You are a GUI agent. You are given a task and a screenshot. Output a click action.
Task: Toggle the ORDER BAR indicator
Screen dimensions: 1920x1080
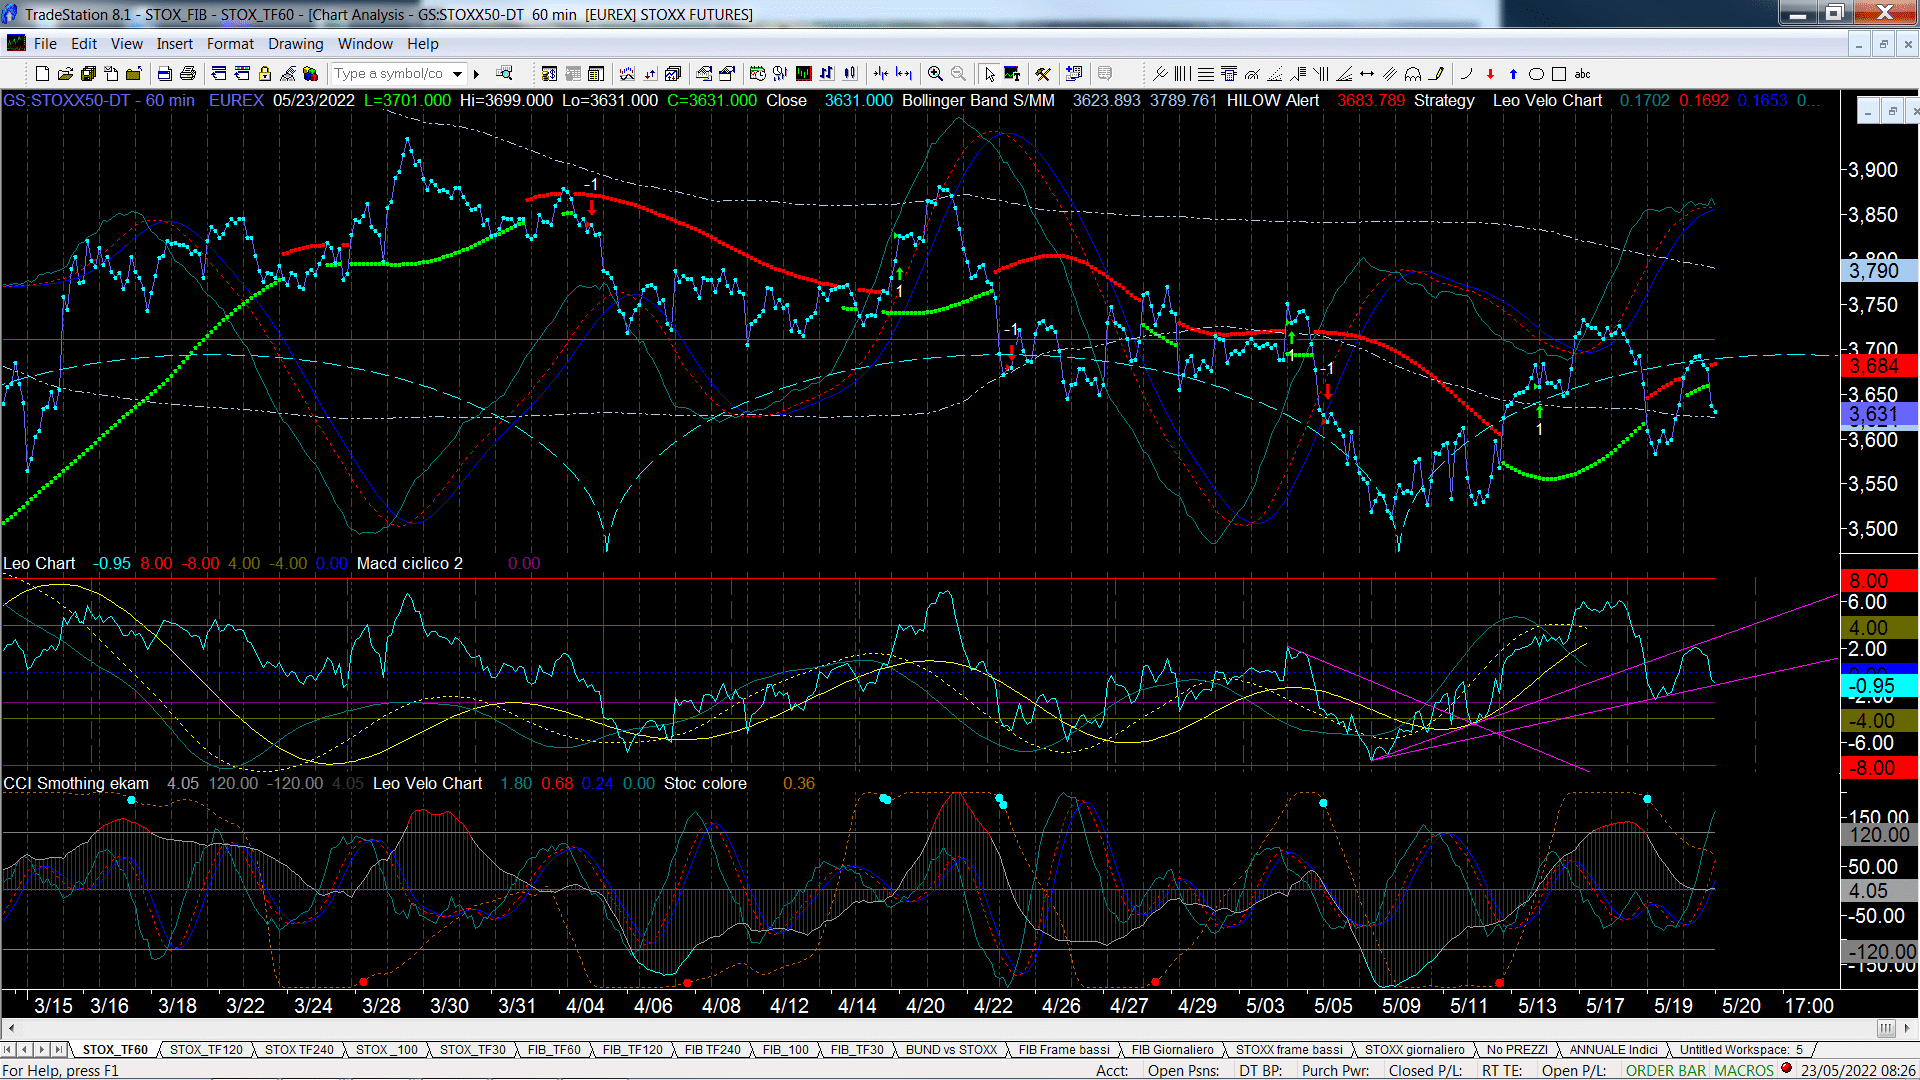tap(1665, 1070)
